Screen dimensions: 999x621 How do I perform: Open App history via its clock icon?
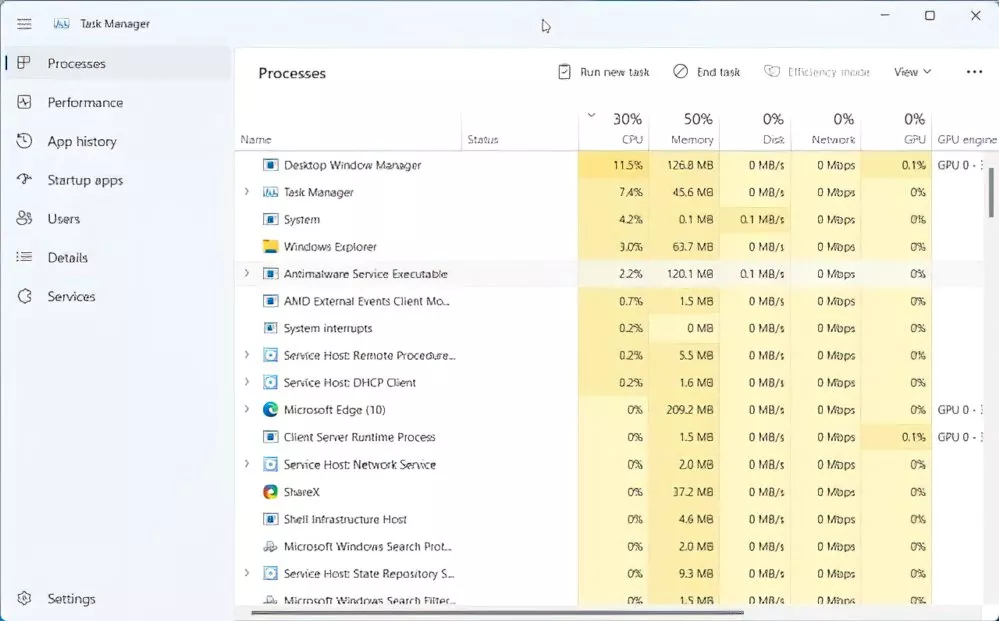24,141
